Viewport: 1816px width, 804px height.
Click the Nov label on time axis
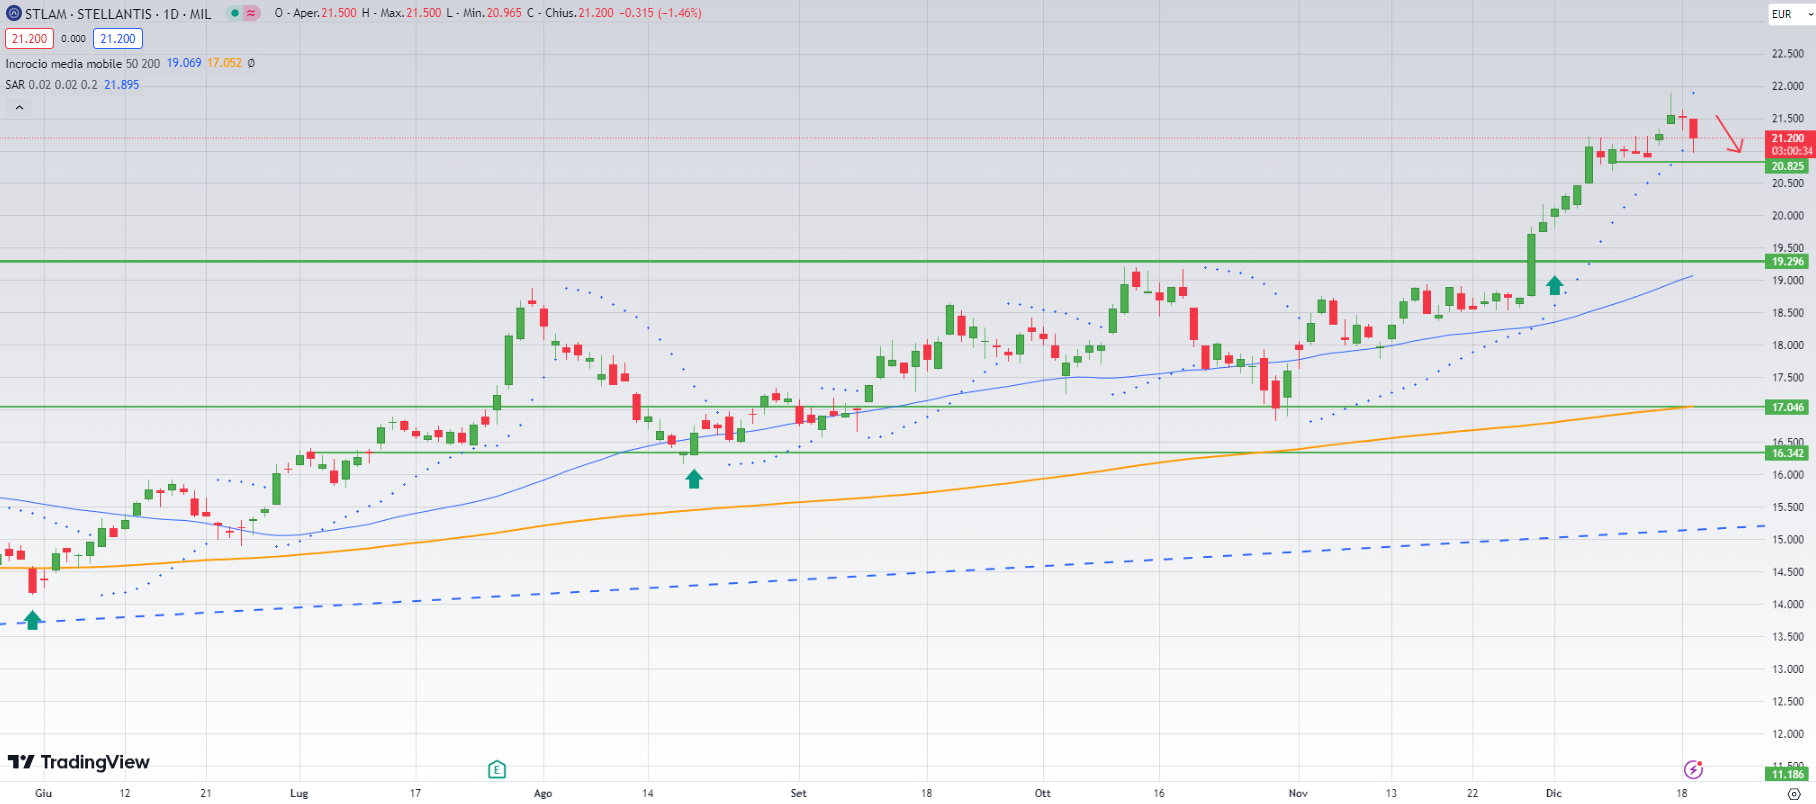click(1298, 793)
